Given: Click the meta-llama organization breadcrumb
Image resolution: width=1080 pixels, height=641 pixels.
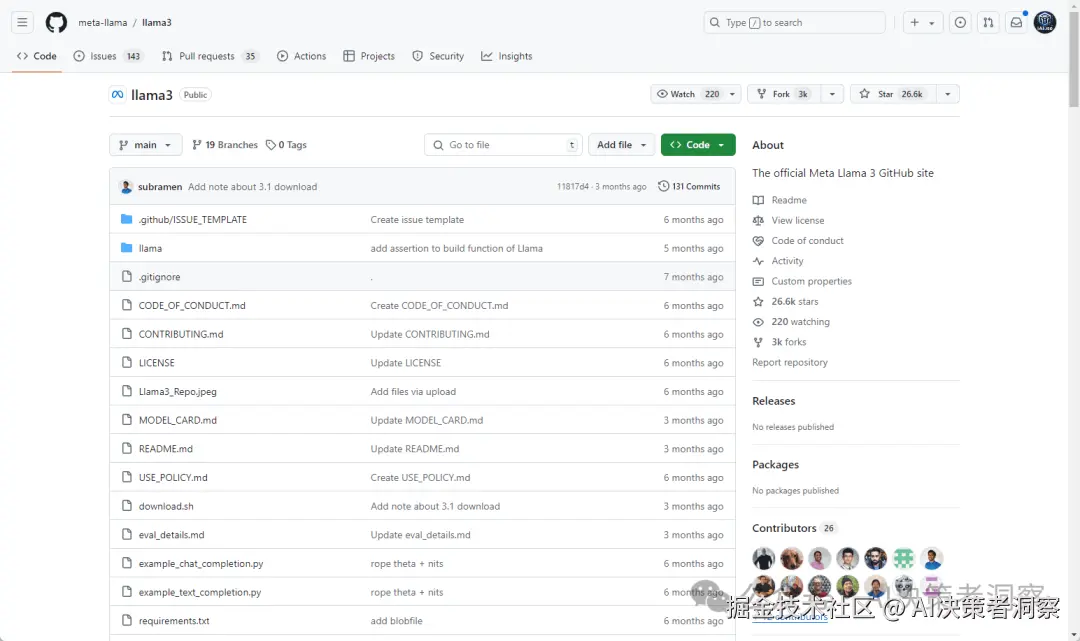Looking at the screenshot, I should tap(103, 23).
